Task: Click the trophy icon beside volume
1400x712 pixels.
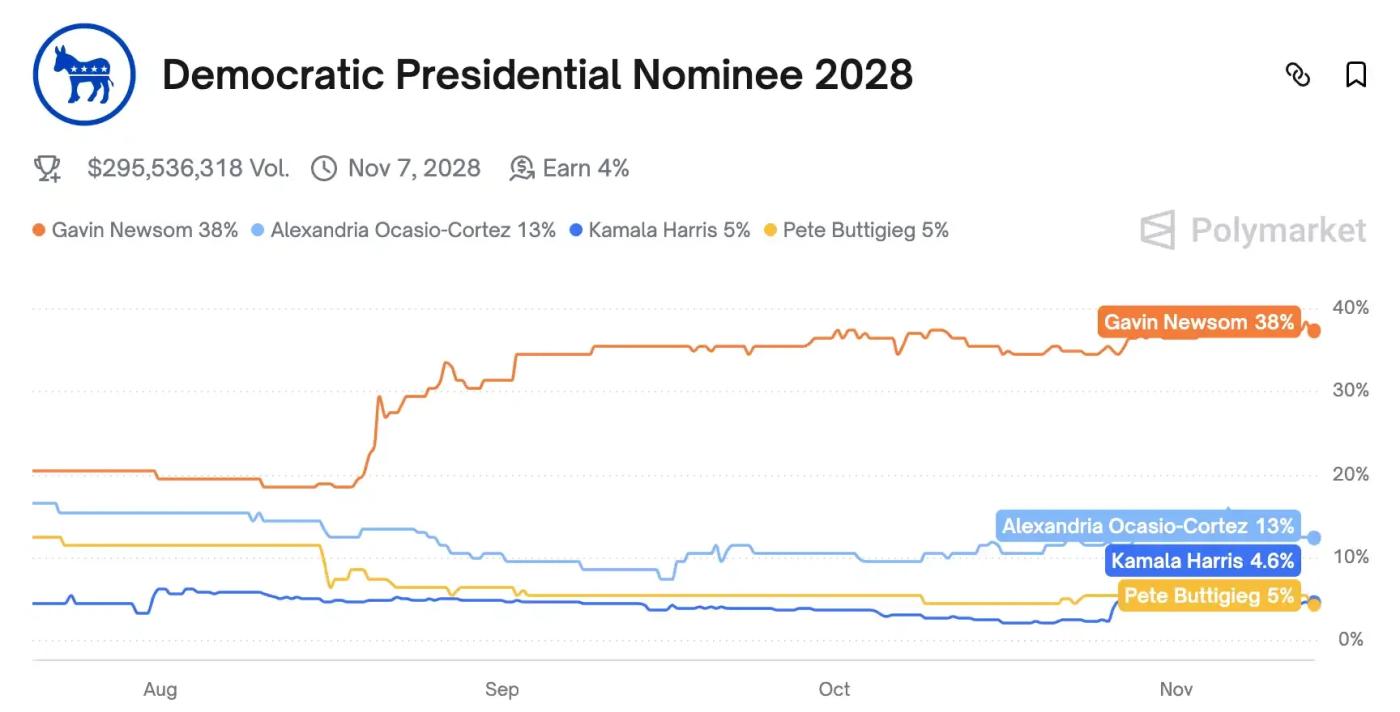Action: (47, 168)
